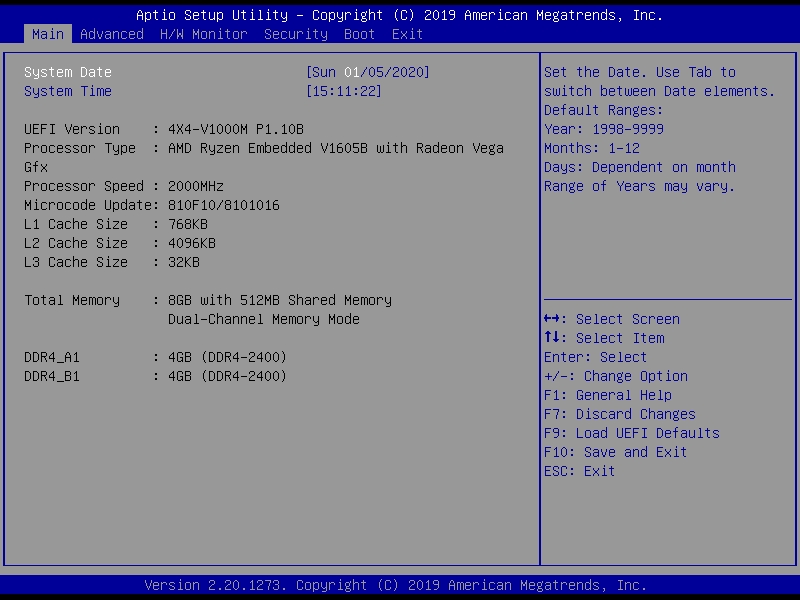Click the DDR4_B1 memory slot entry
The width and height of the screenshot is (800, 600).
156,376
